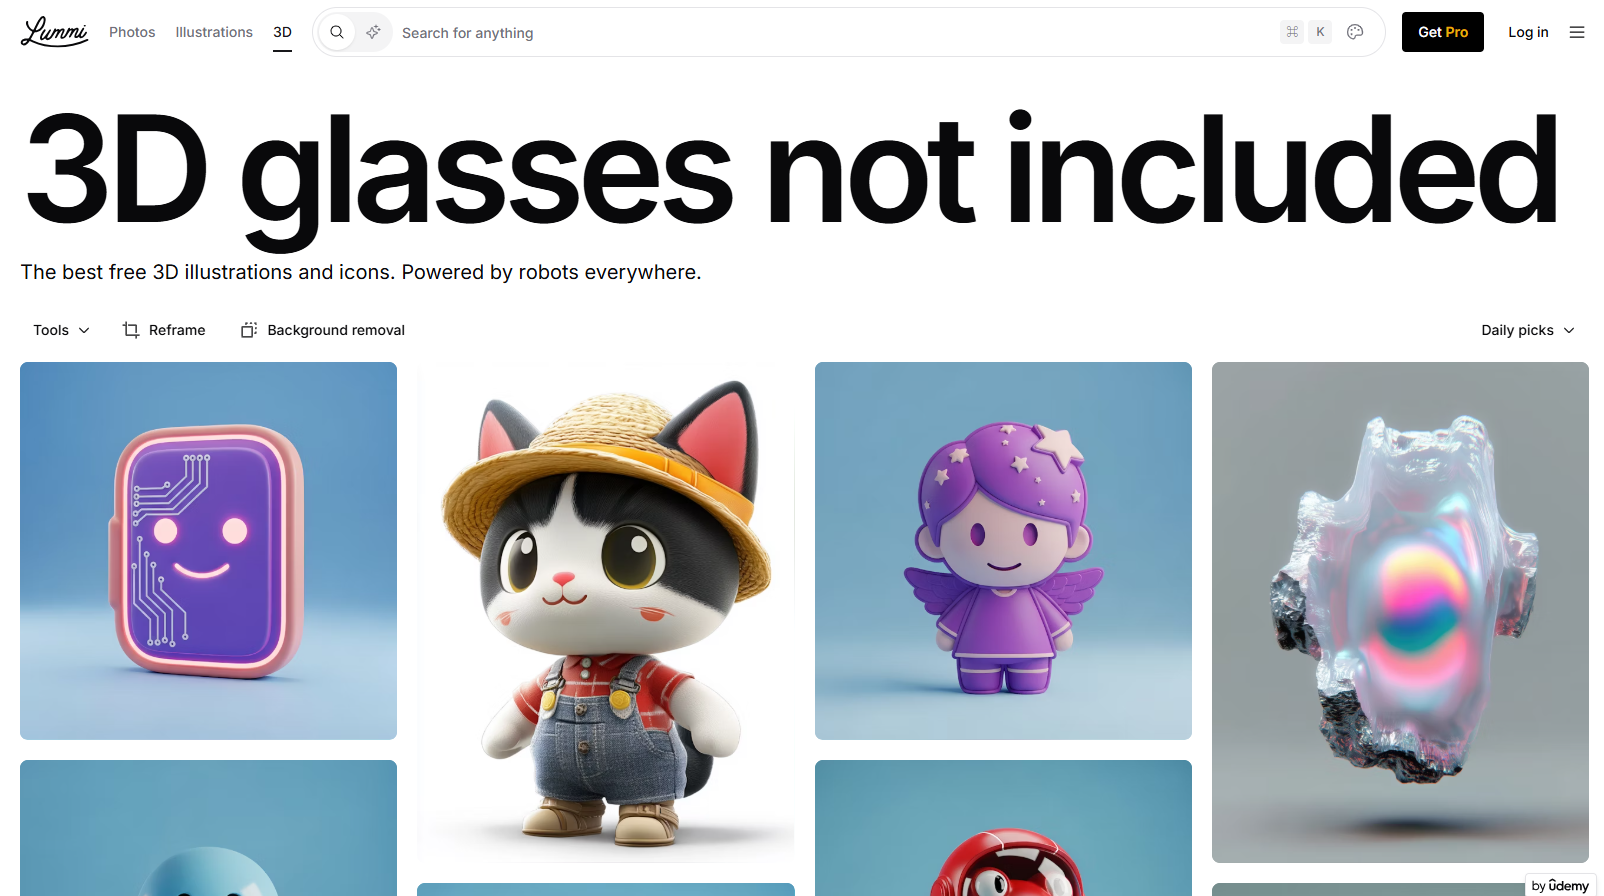Open the Daily picks sort dropdown
The height and width of the screenshot is (896, 1604).
1528,330
